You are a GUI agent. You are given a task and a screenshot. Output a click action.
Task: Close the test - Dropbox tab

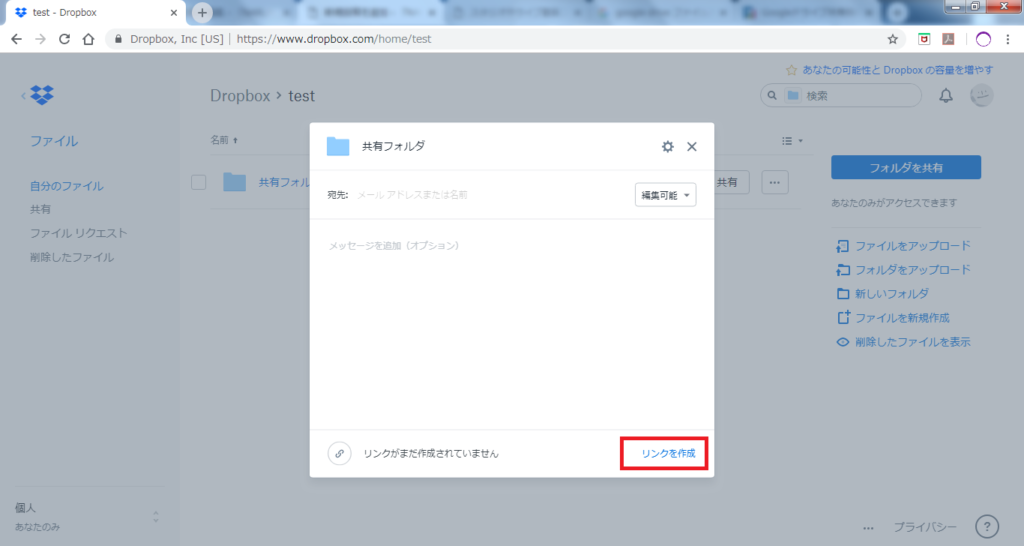pos(174,12)
